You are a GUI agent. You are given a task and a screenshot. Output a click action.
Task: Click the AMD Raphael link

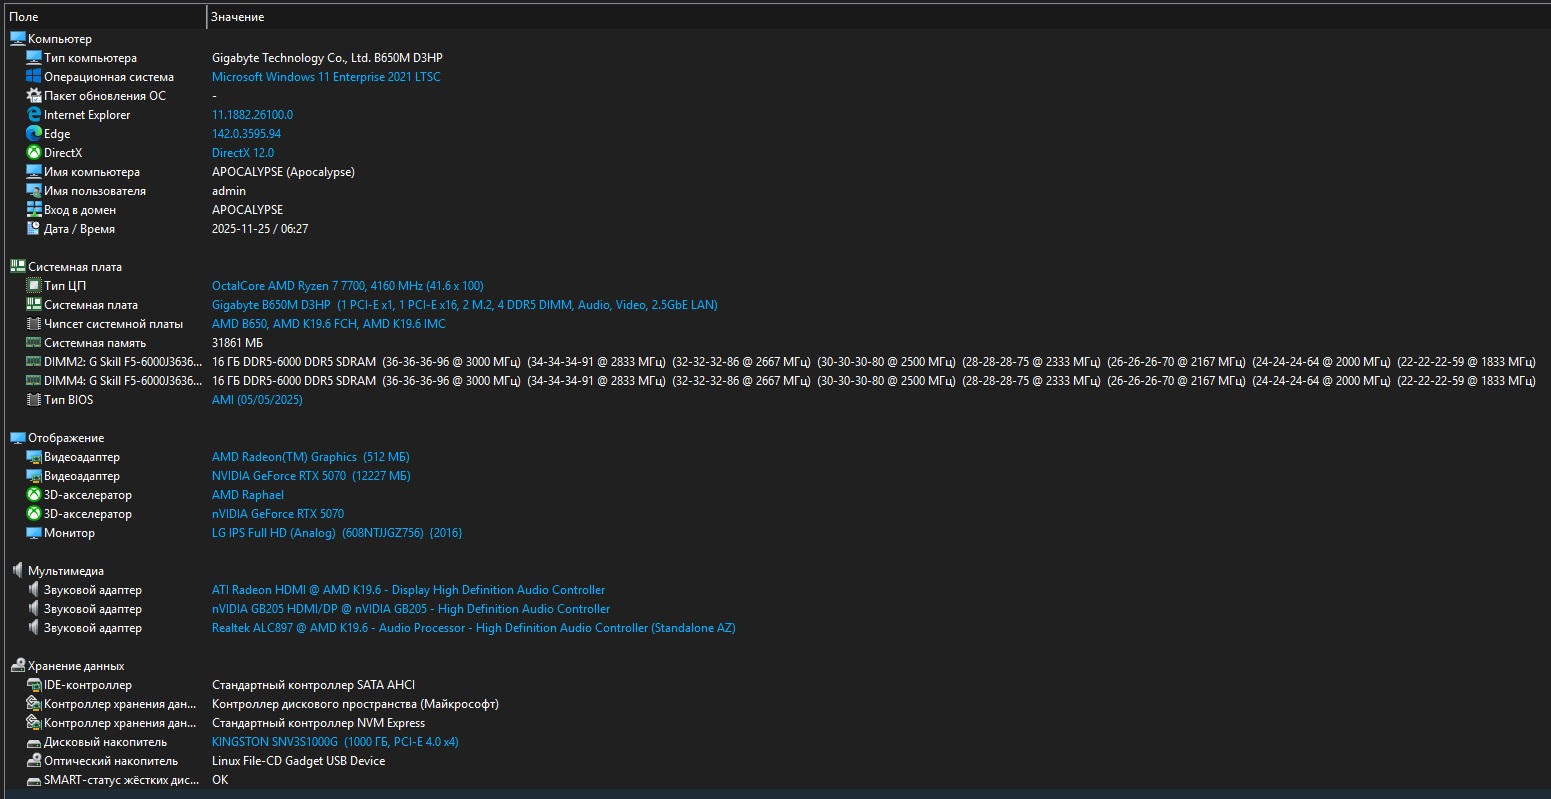click(248, 495)
